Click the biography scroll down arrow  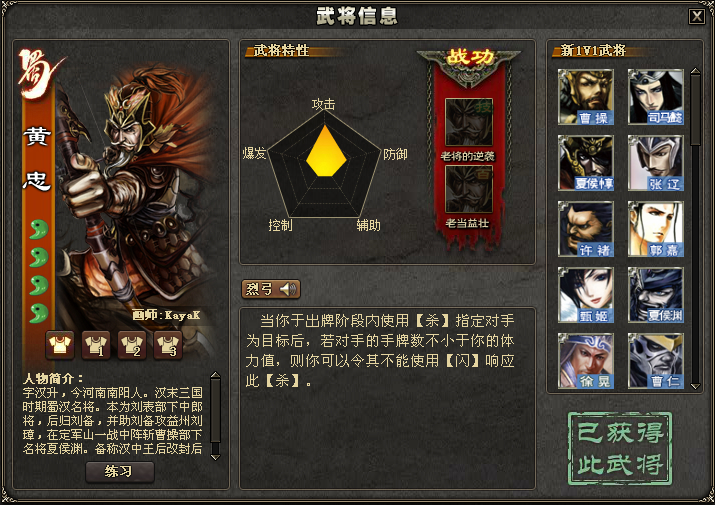[x=216, y=457]
